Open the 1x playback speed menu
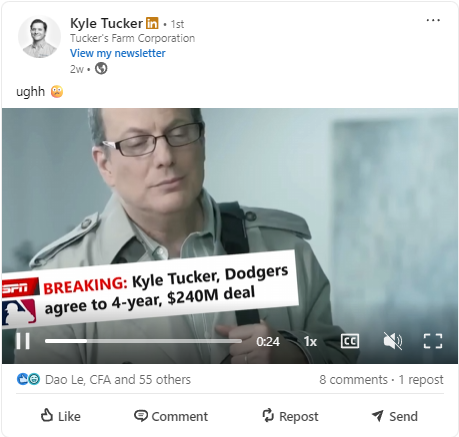This screenshot has width=459, height=437. 310,341
